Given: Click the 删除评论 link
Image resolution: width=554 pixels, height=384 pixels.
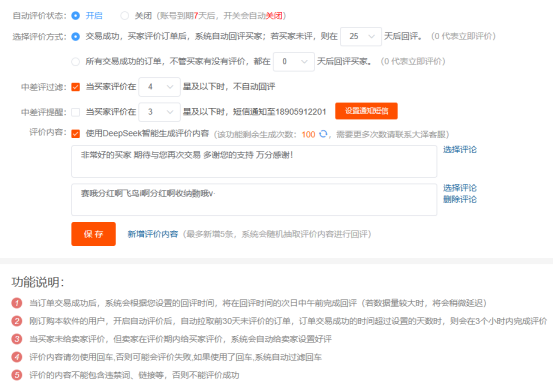Looking at the screenshot, I should point(460,200).
